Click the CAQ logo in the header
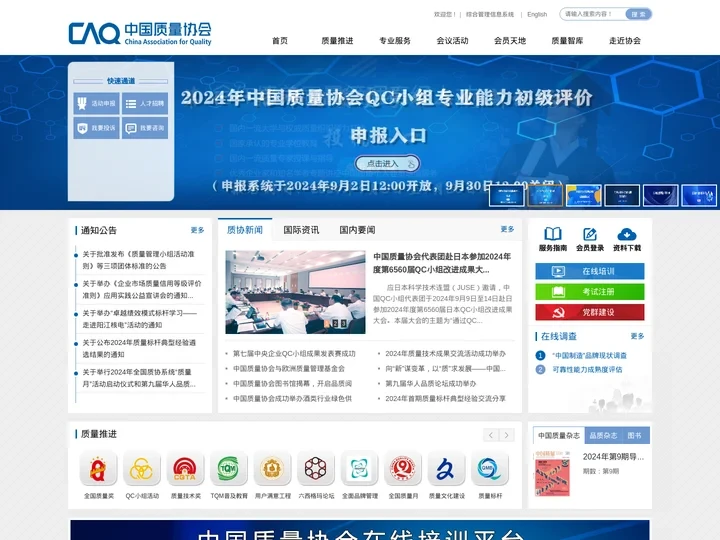This screenshot has width=720, height=540. pos(140,34)
